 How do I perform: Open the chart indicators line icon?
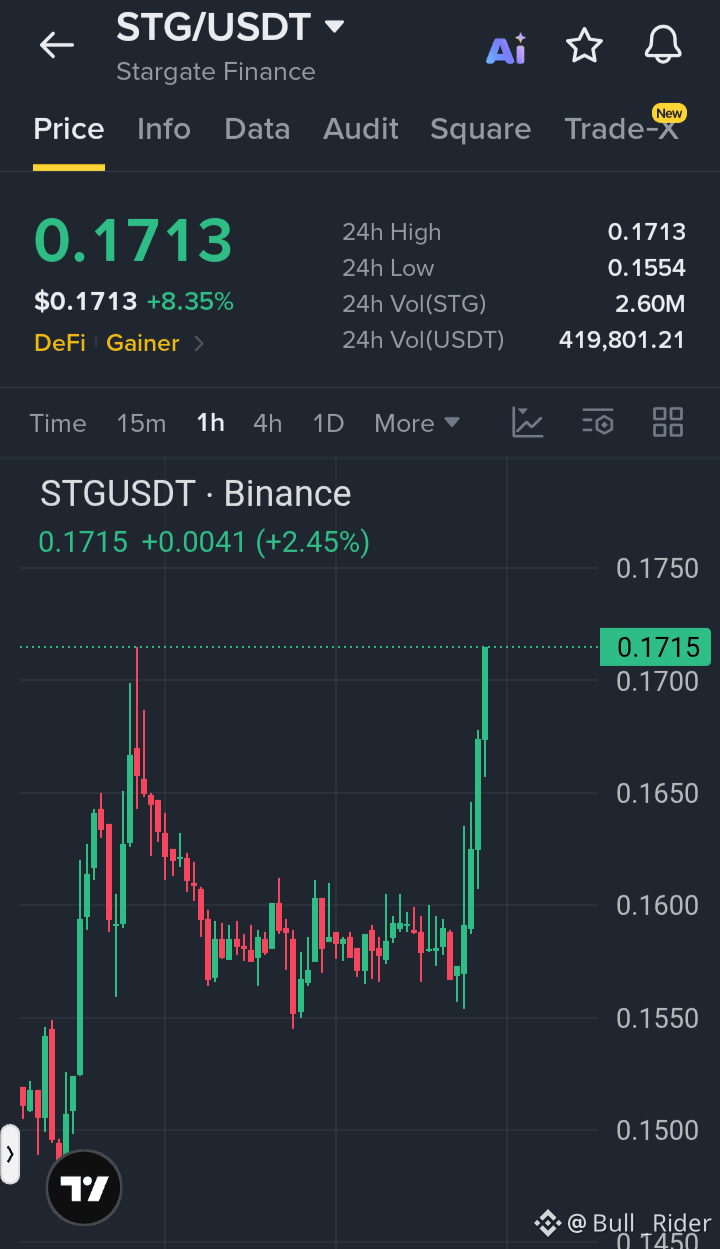point(528,422)
